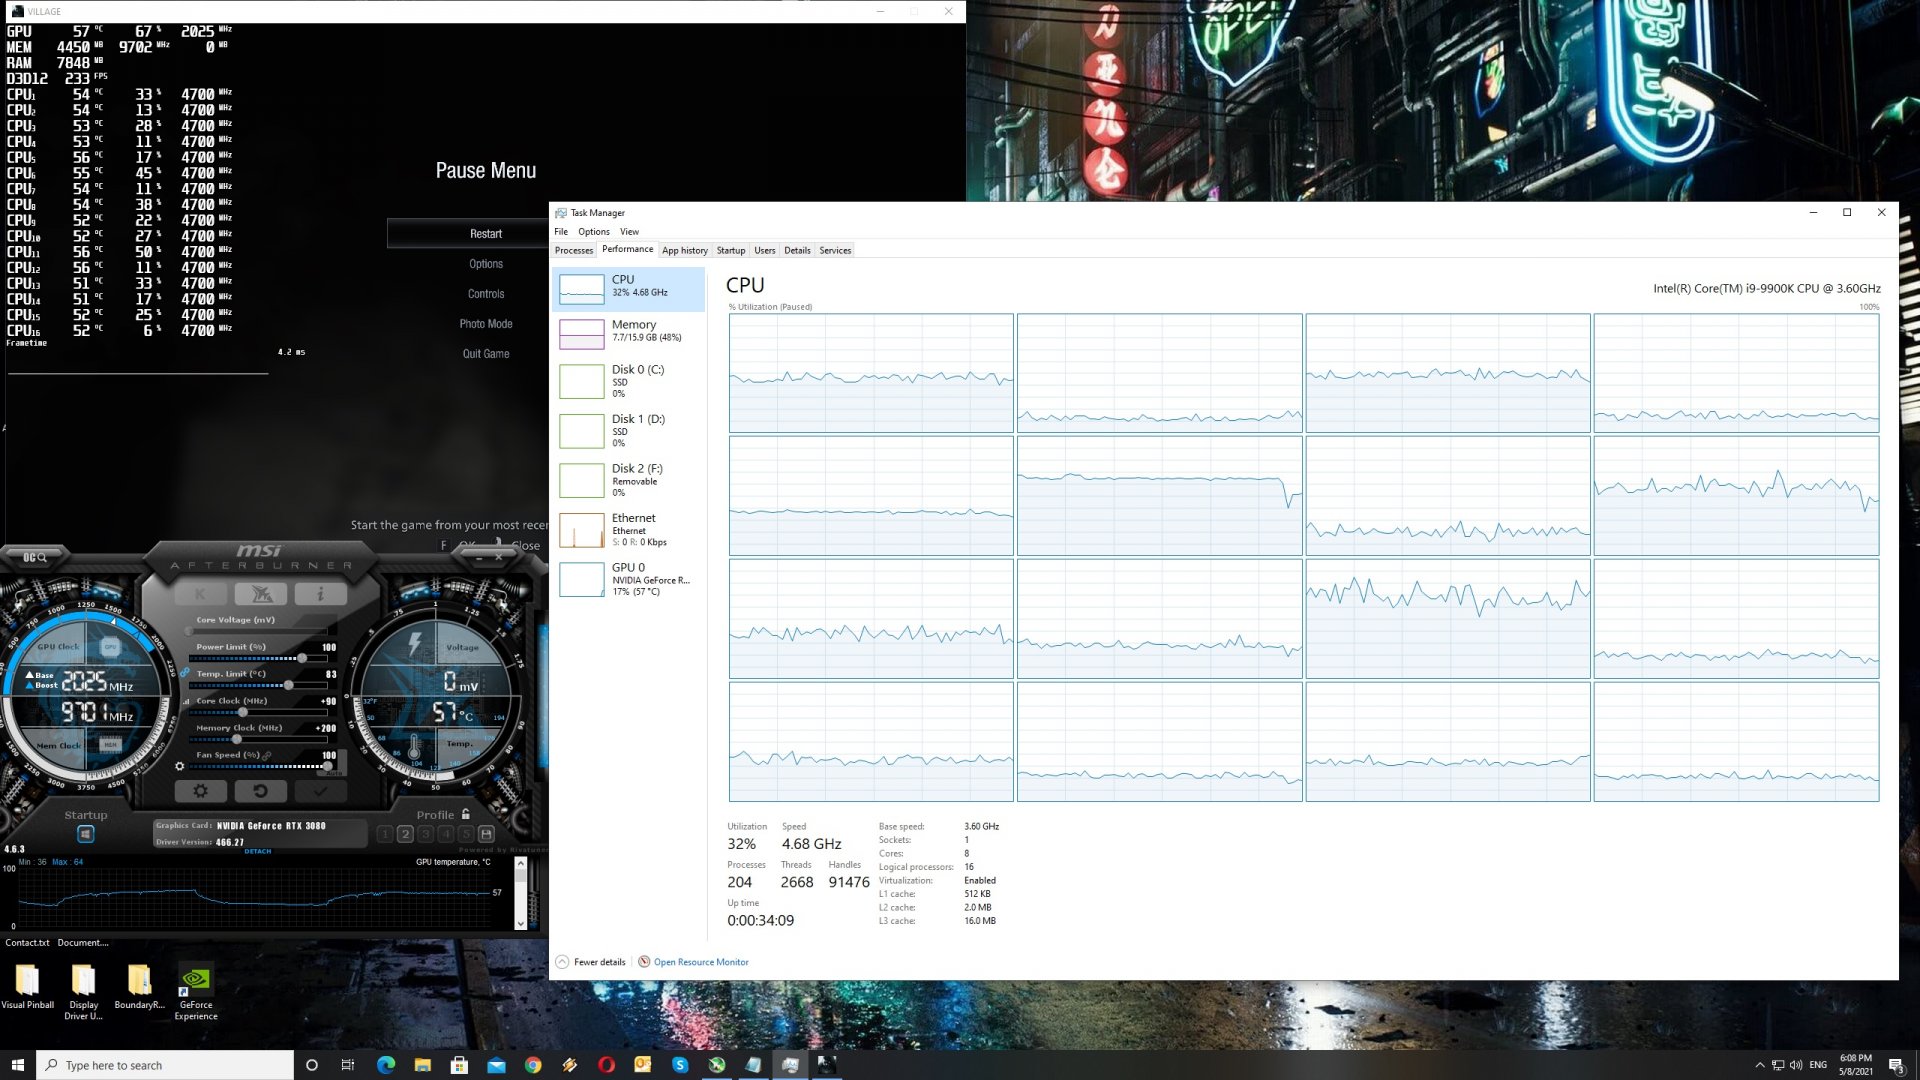Click Restart in the Pause Menu
This screenshot has height=1080, width=1920.
[x=486, y=234]
